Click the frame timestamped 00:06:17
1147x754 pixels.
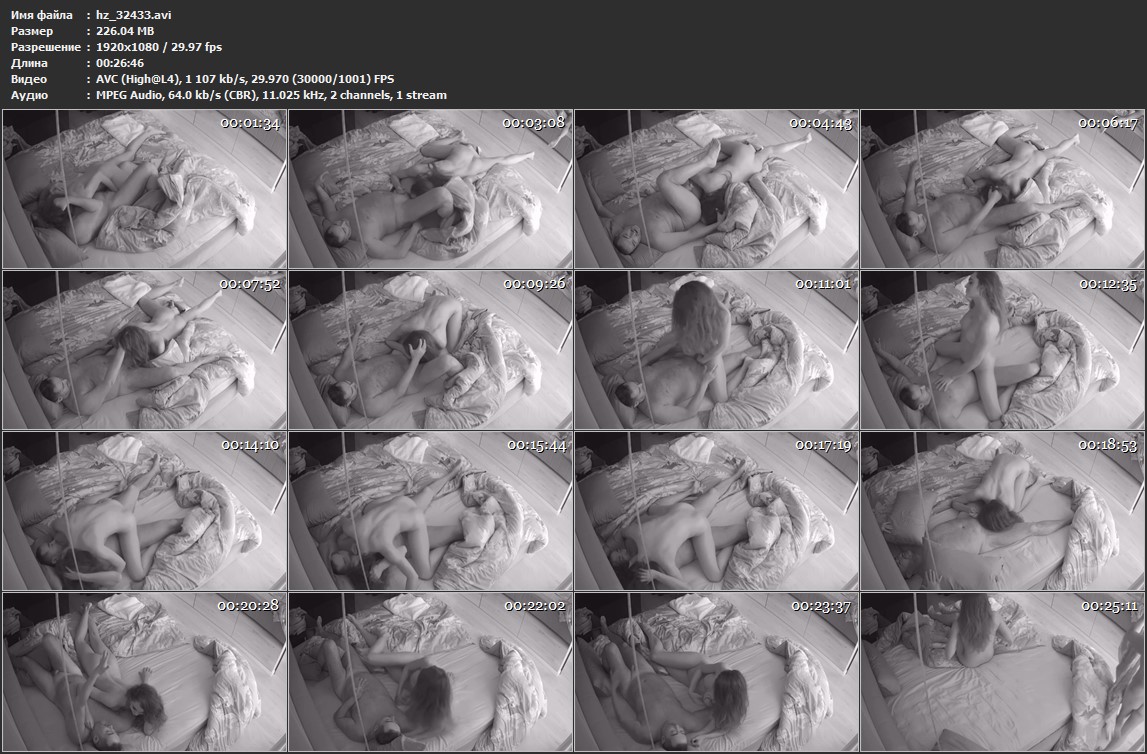[1002, 188]
